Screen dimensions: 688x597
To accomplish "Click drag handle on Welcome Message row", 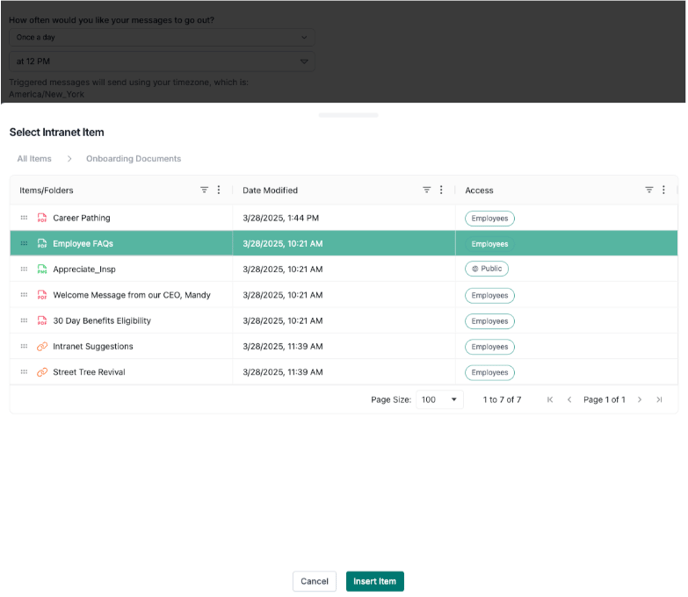I will pyautogui.click(x=24, y=295).
